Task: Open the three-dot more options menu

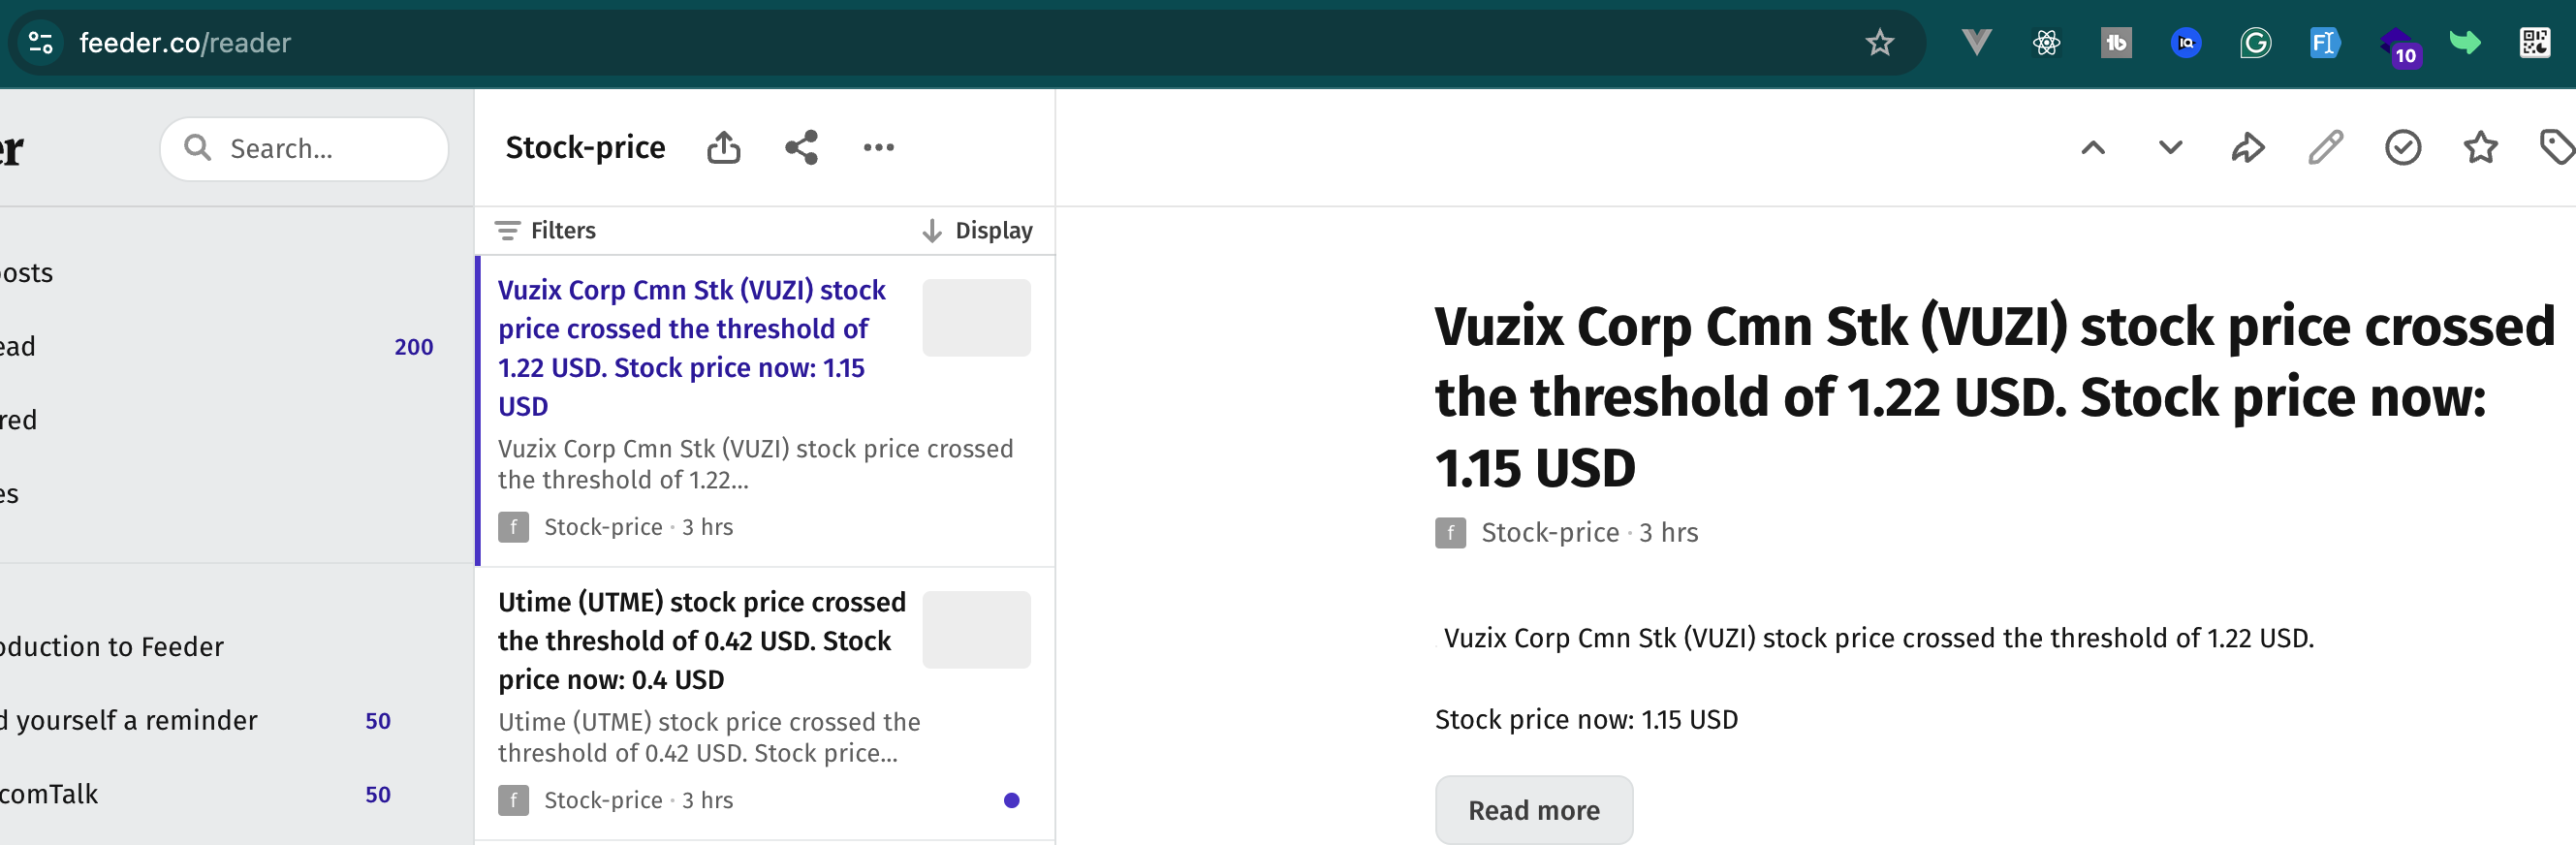Action: tap(878, 148)
